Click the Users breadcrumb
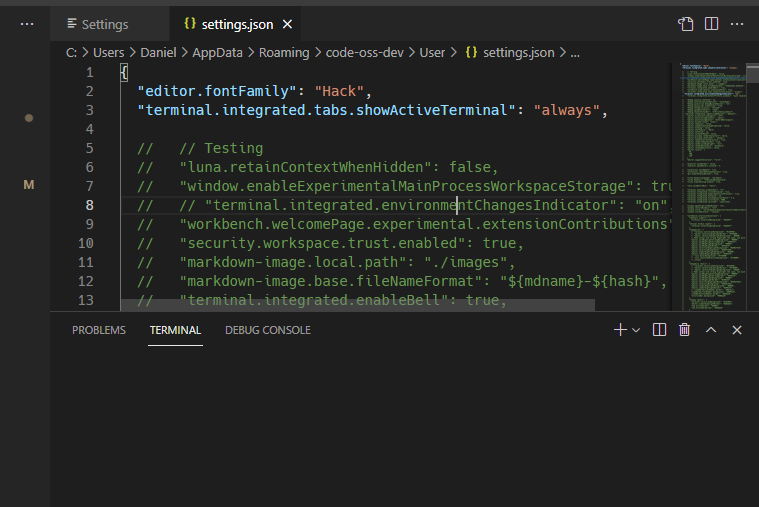Screen dimensions: 759x507 [x=108, y=52]
